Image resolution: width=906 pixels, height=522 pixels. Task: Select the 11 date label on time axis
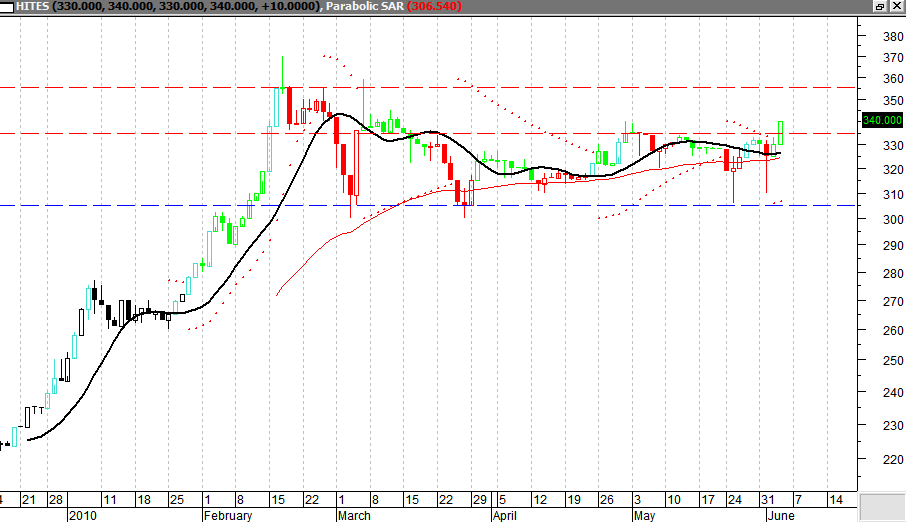[x=109, y=500]
